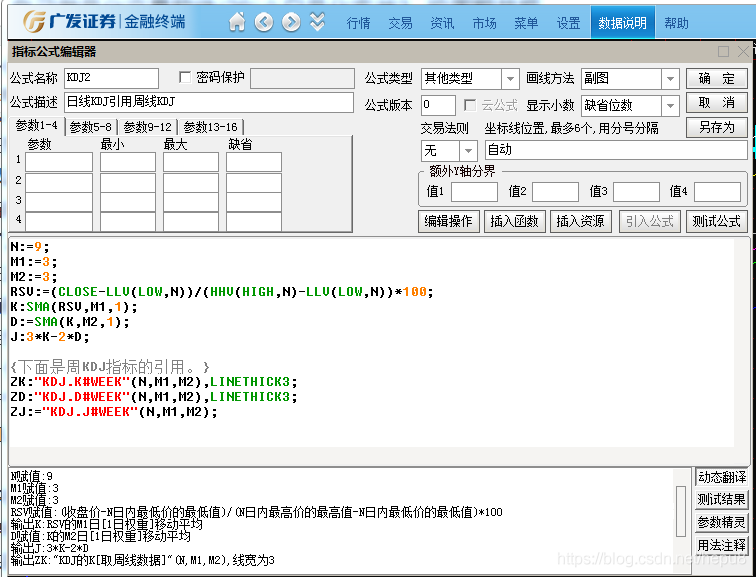756x577 pixels.
Task: Select the 数据说明 menu item
Action: tap(622, 23)
